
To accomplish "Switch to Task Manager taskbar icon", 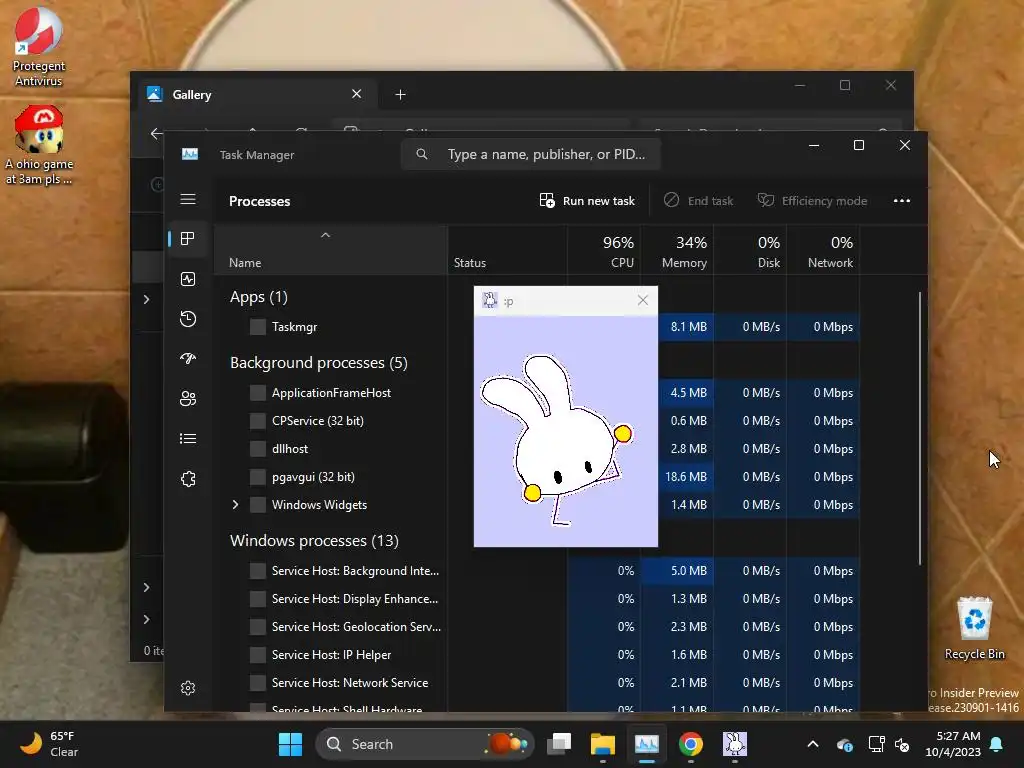I will (647, 744).
